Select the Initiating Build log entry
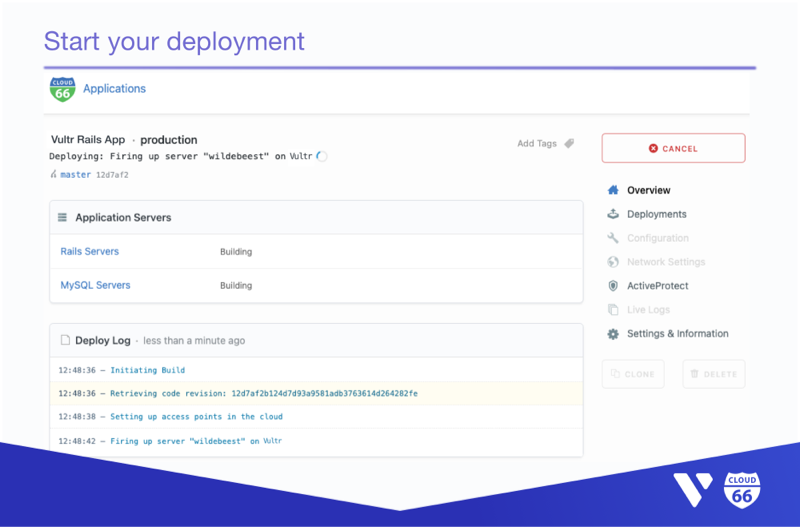This screenshot has height=527, width=800. coord(316,370)
